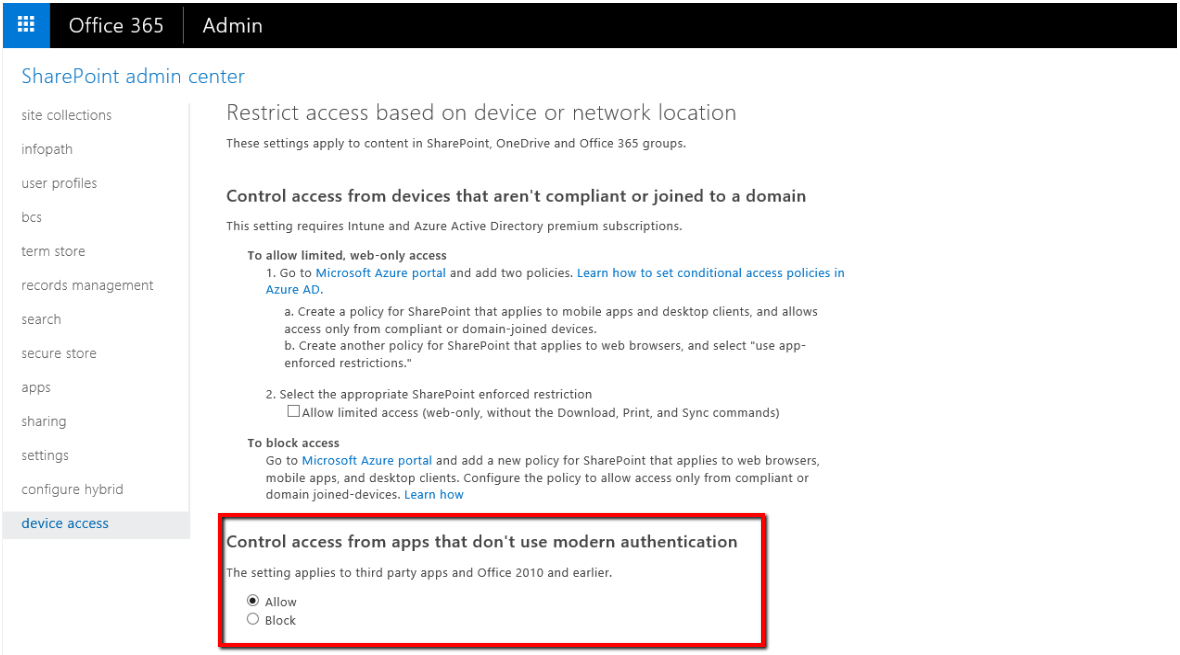Open the Admin header link
This screenshot has height=655, width=1180.
coord(233,26)
